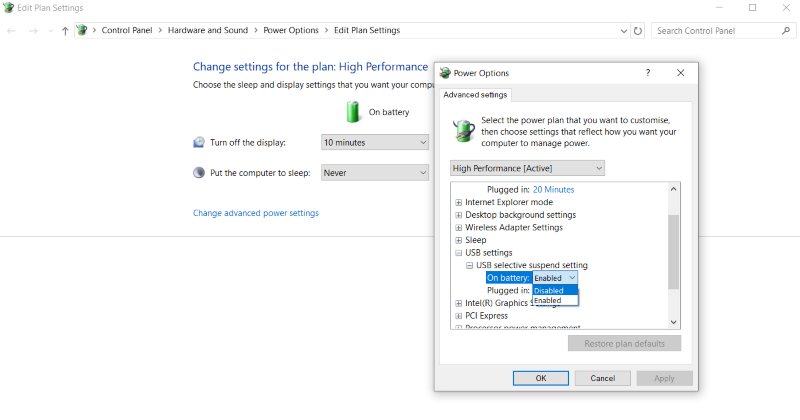
Task: Click the Apply button
Action: tap(664, 378)
